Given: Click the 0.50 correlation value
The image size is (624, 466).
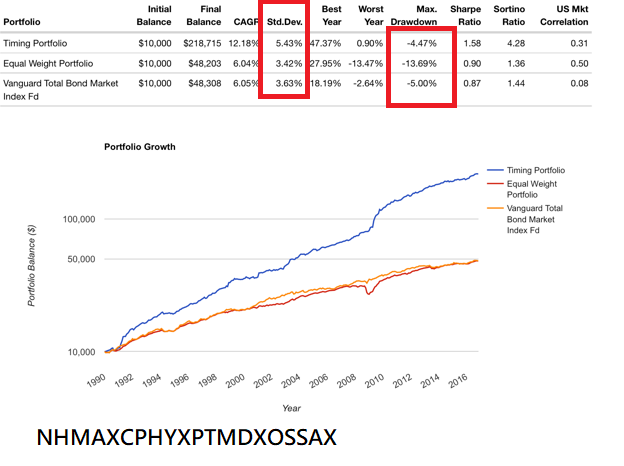Looking at the screenshot, I should [x=579, y=64].
